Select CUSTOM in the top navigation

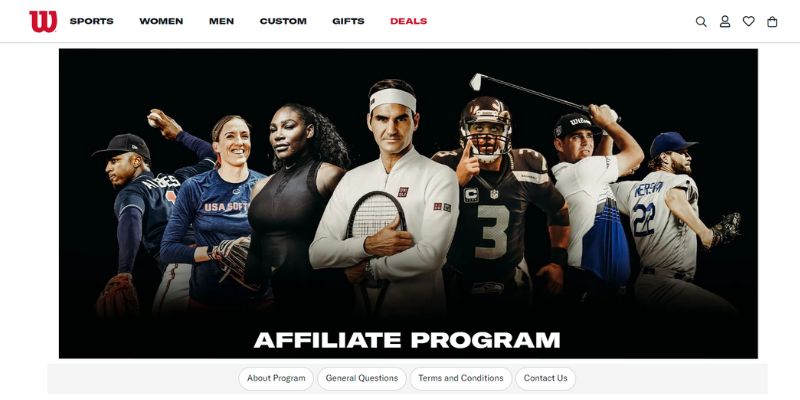click(283, 21)
